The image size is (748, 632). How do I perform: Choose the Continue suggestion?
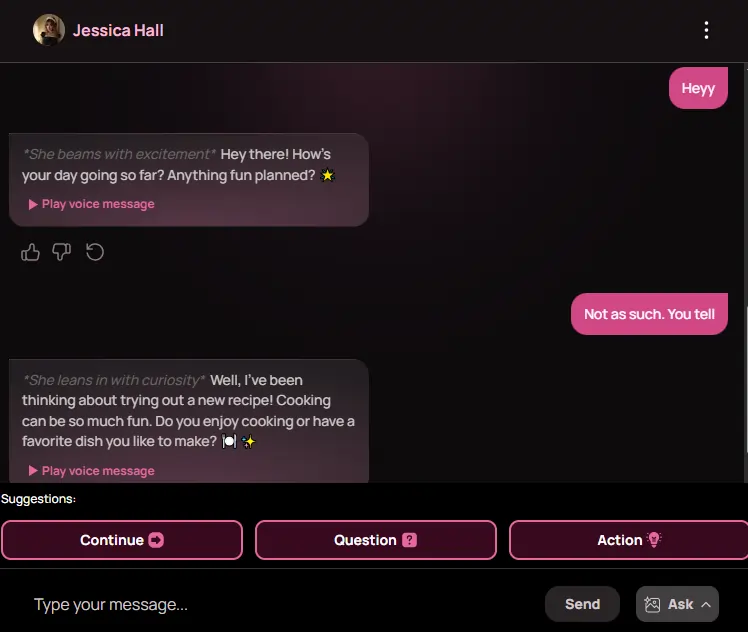[121, 540]
